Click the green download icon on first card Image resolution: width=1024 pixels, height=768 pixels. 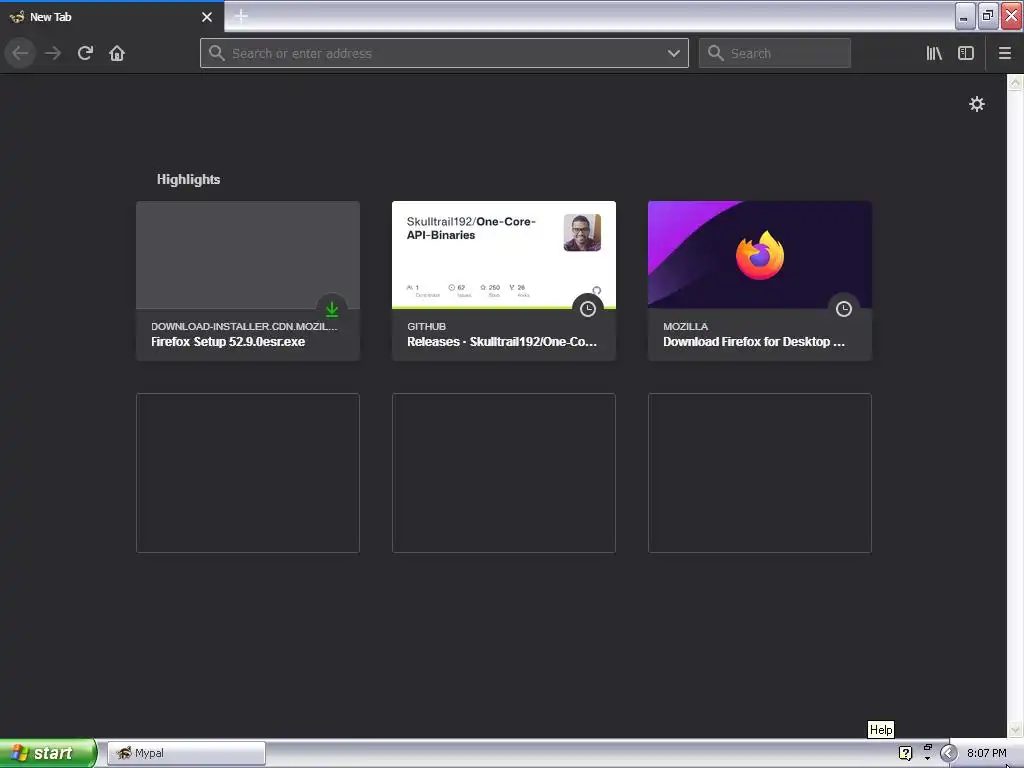(x=332, y=309)
